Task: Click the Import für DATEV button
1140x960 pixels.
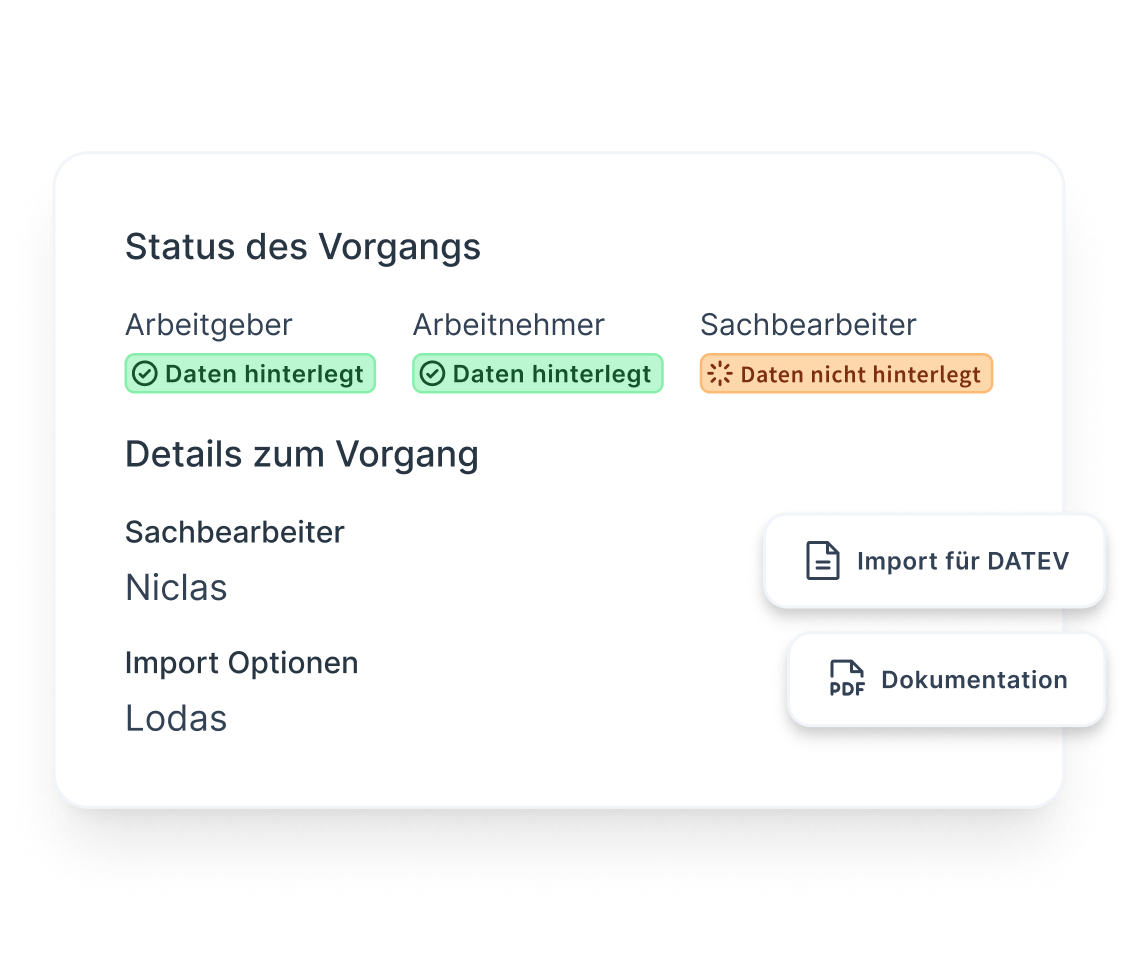Action: point(934,561)
